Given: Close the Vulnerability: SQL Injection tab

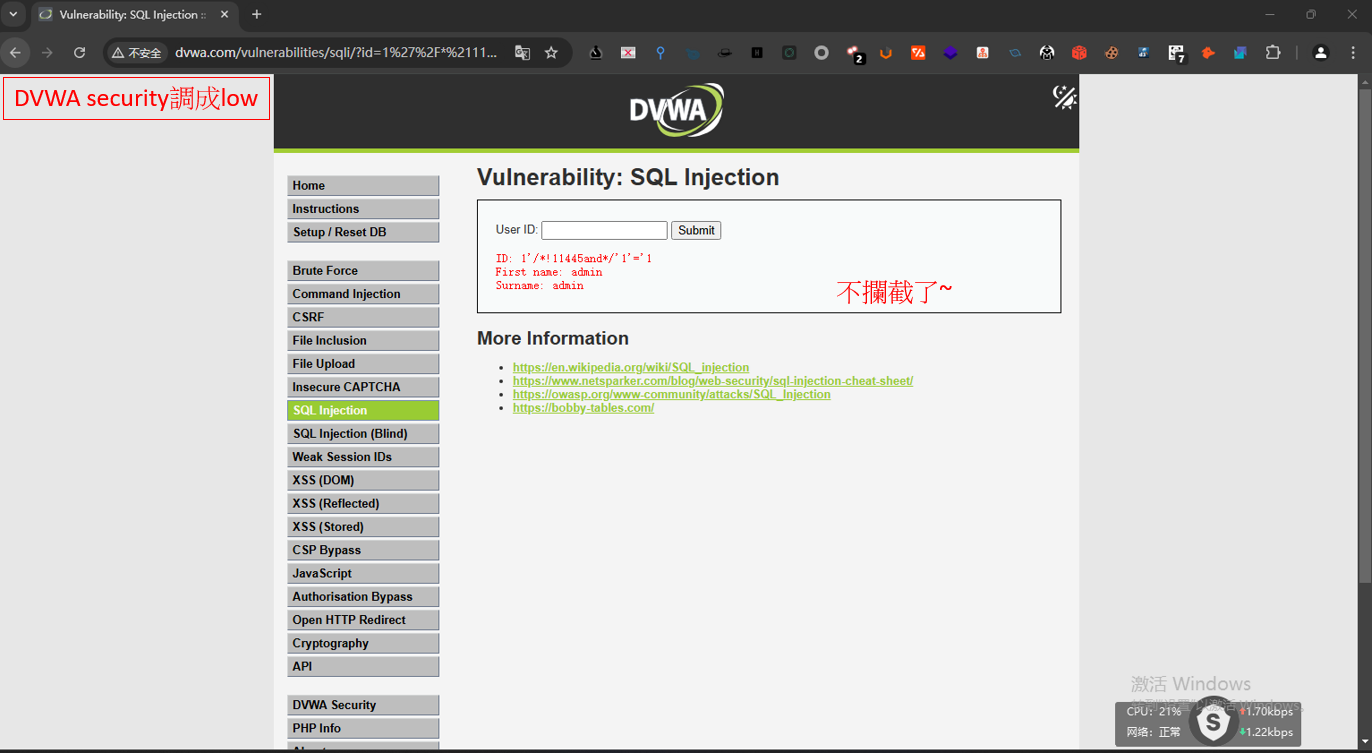Looking at the screenshot, I should [x=224, y=15].
